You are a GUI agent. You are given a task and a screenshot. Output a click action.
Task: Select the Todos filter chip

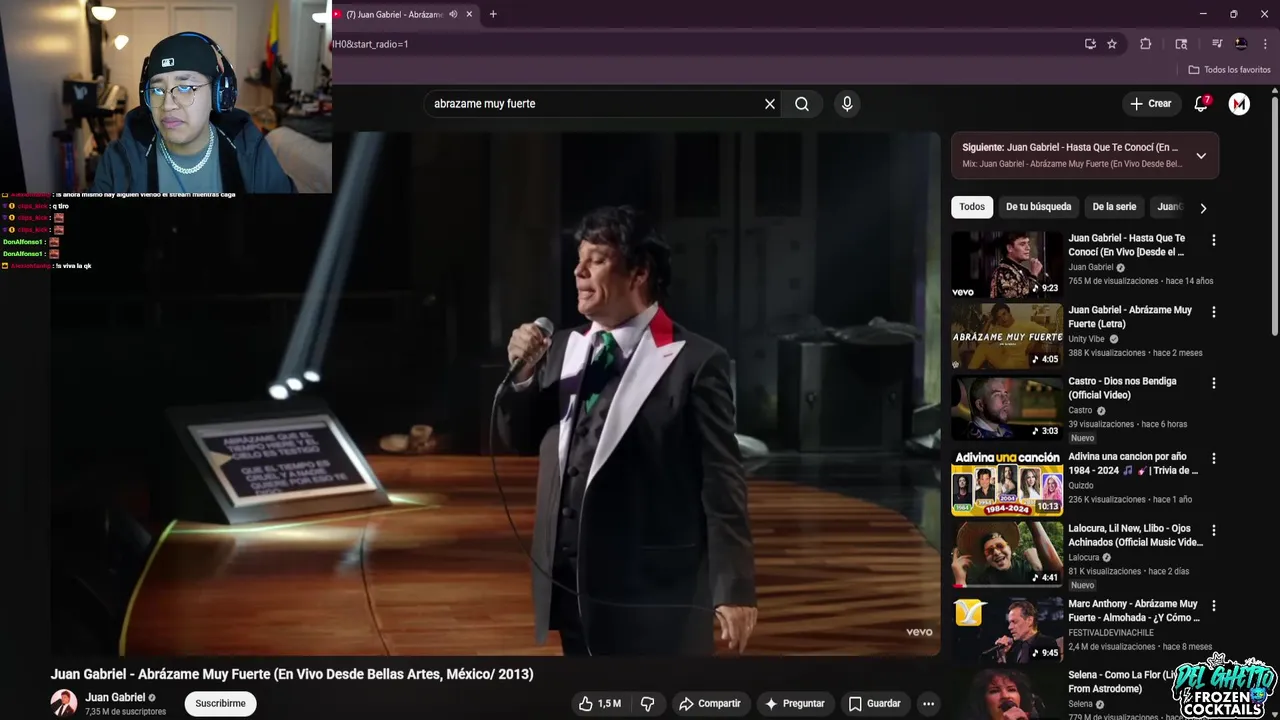[x=972, y=207]
